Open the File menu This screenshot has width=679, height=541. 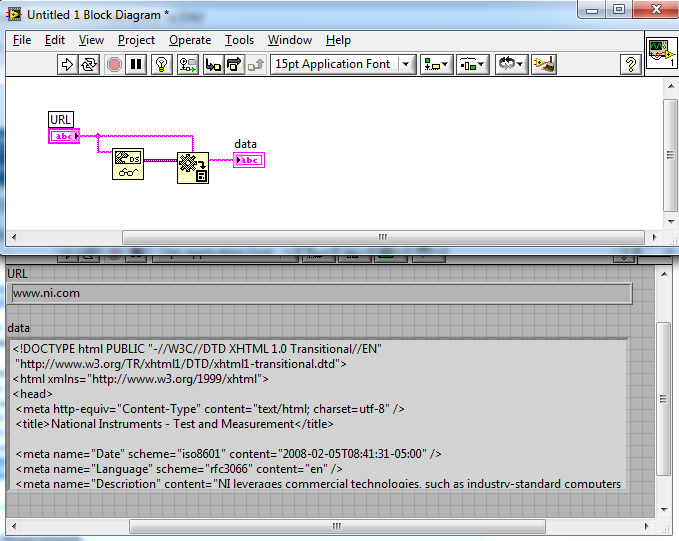[x=22, y=40]
